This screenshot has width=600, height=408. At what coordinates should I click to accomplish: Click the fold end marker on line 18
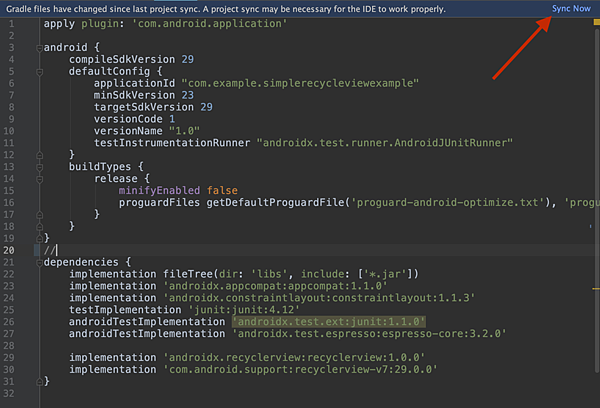pyautogui.click(x=39, y=227)
